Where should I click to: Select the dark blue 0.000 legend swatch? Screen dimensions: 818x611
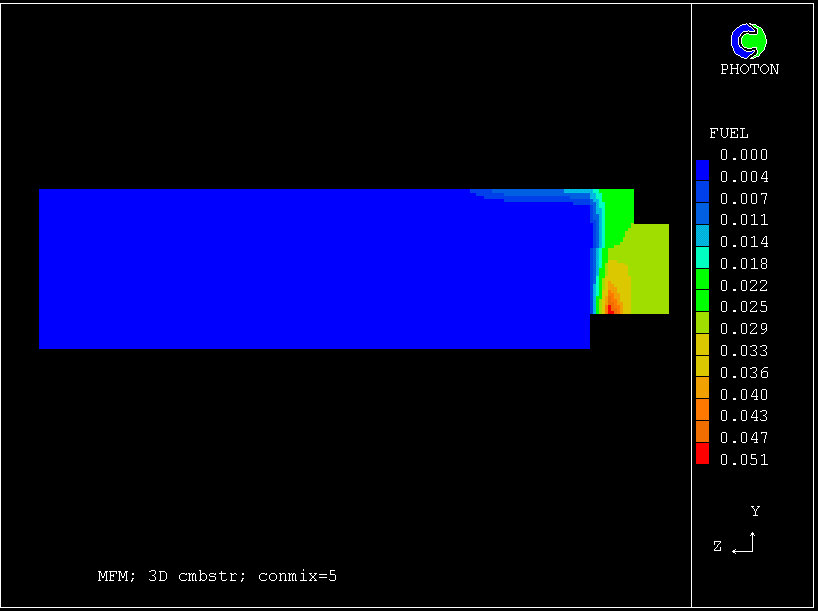click(702, 169)
